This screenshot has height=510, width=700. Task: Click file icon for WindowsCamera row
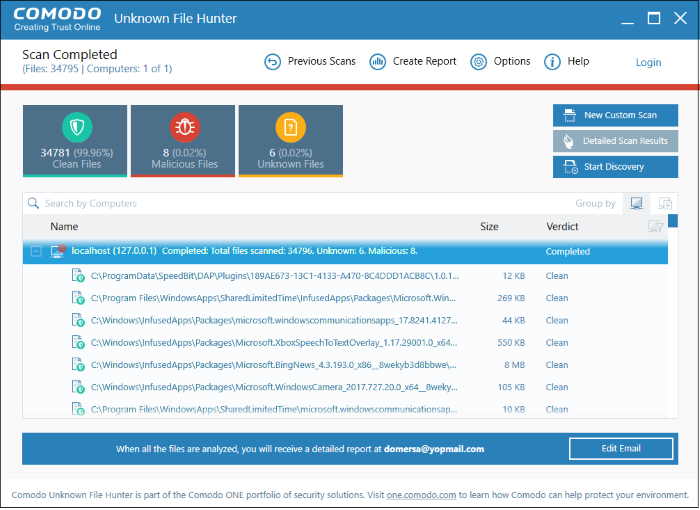click(78, 387)
